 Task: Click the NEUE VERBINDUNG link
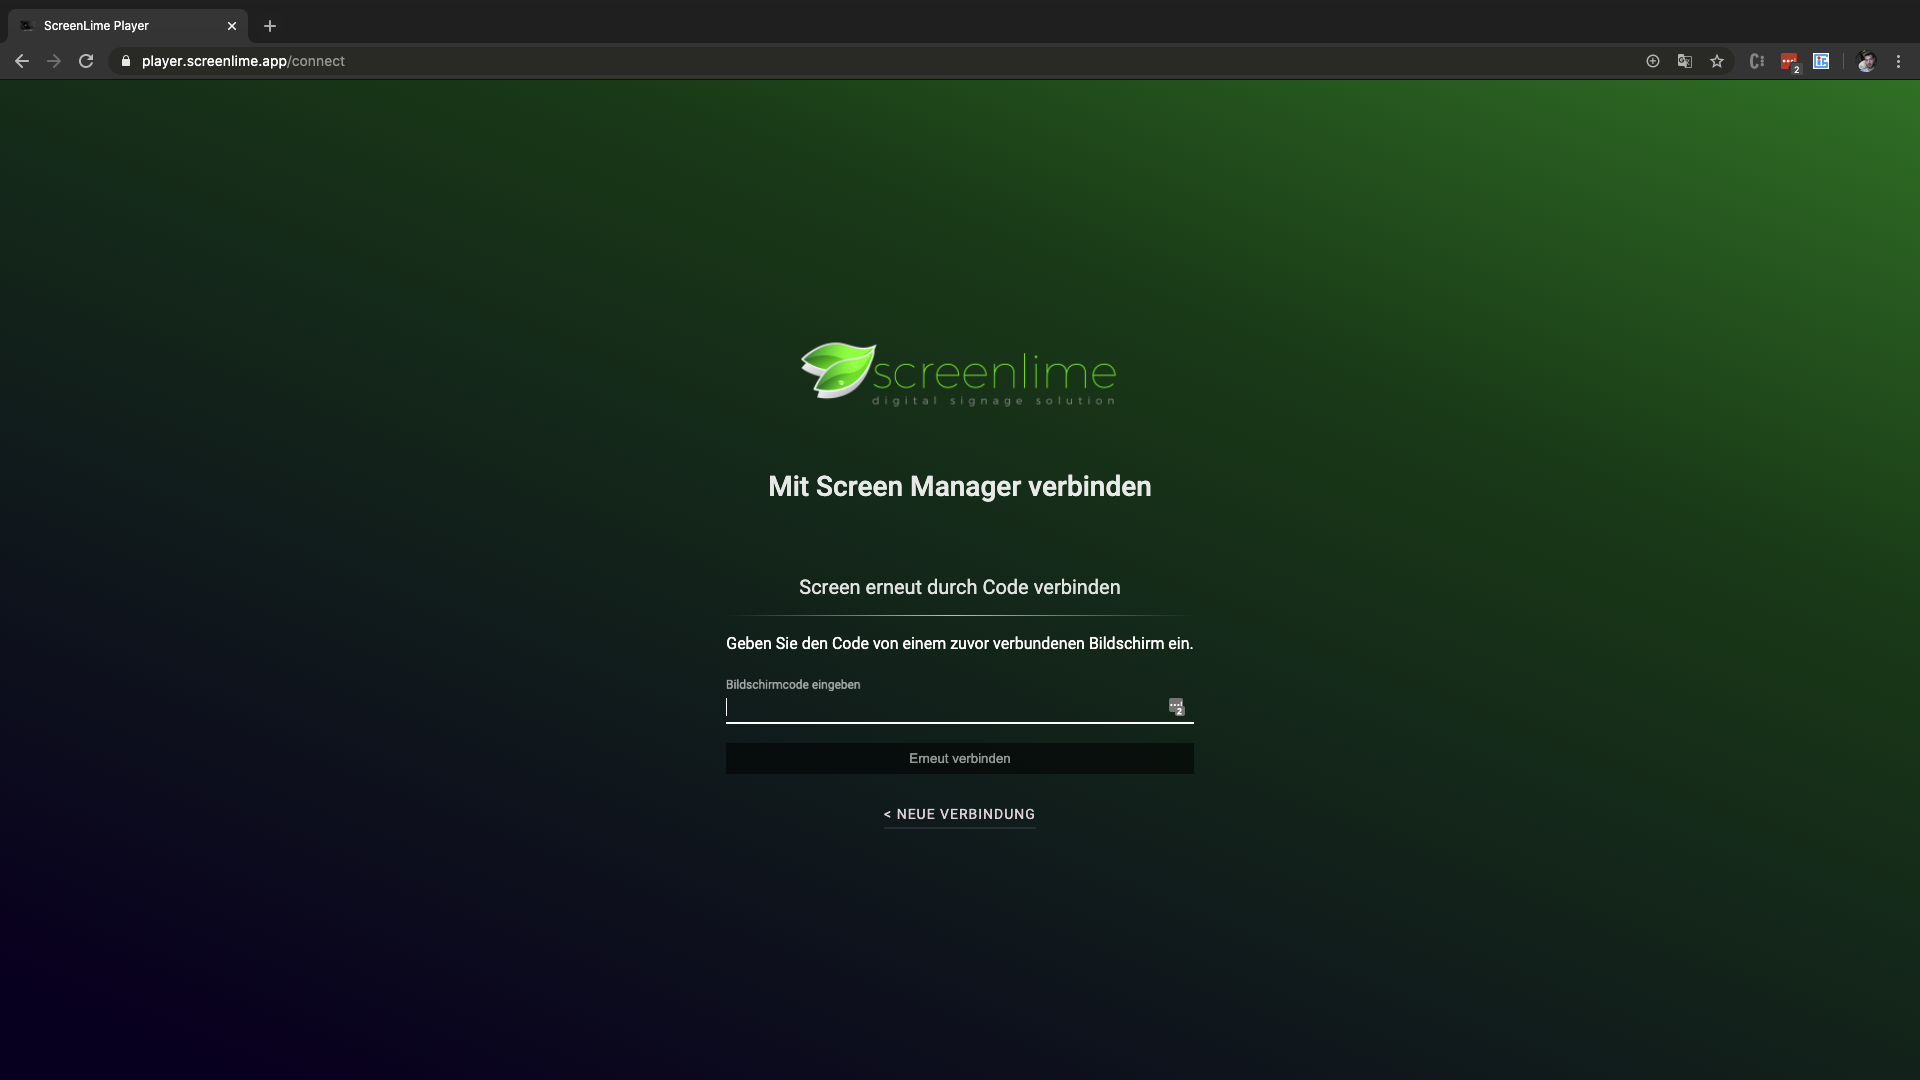pyautogui.click(x=960, y=814)
